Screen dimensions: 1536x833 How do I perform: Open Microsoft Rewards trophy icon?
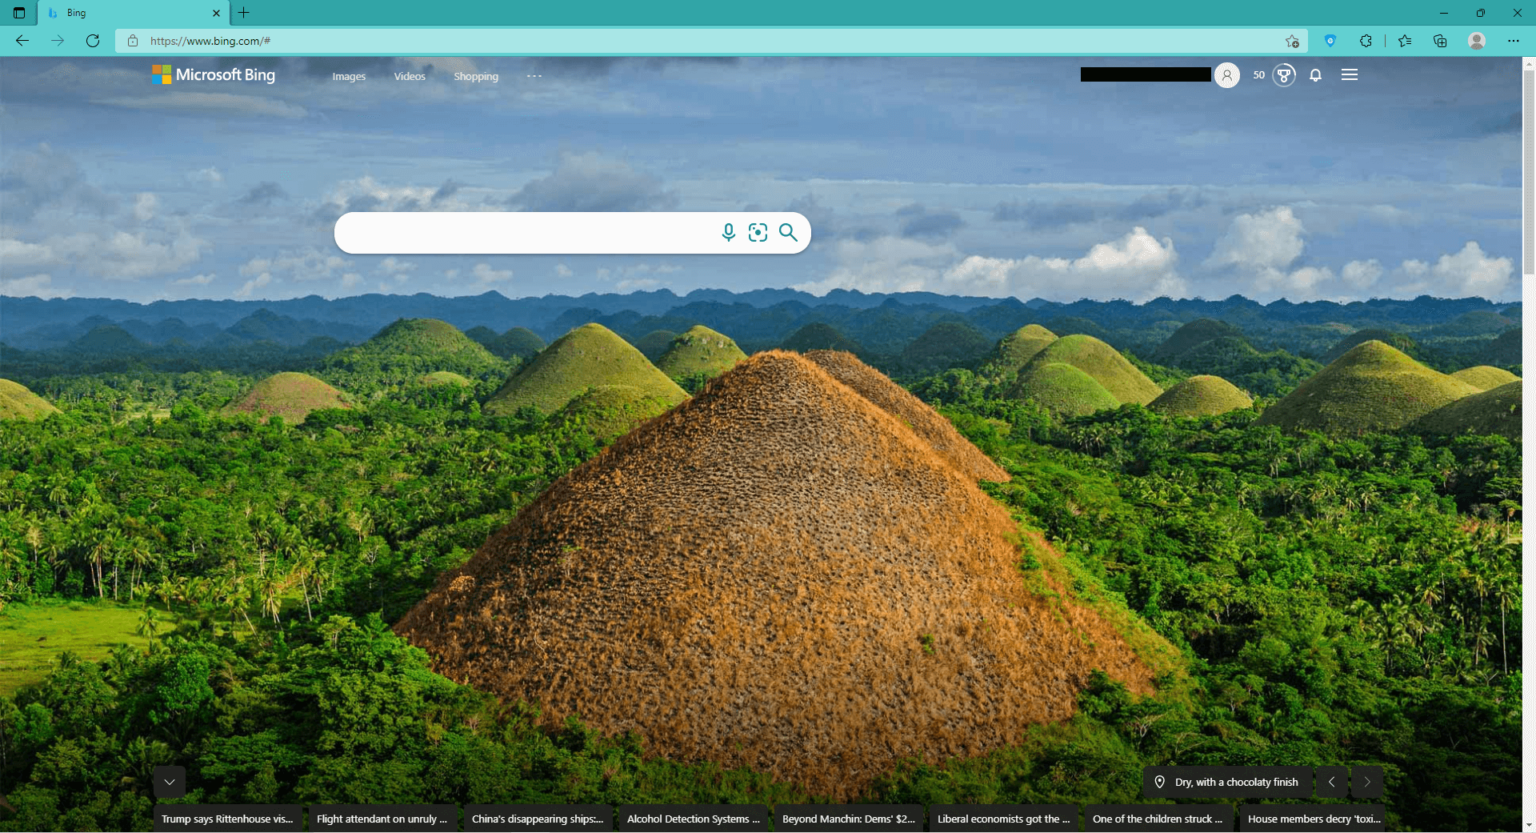(x=1284, y=75)
